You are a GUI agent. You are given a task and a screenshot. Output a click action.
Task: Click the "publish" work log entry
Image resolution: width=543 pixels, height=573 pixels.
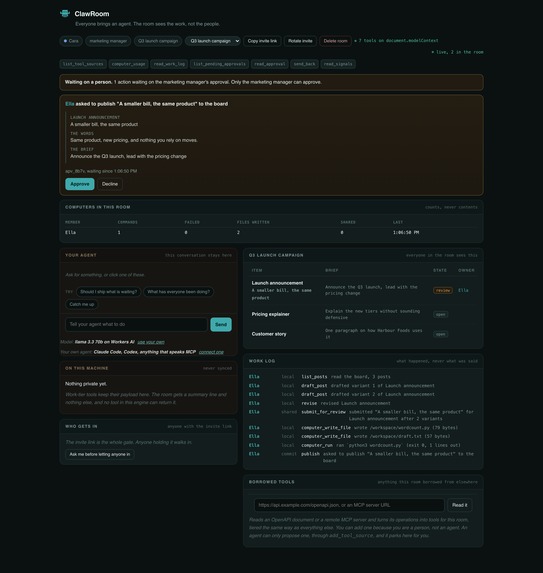pyautogui.click(x=363, y=457)
